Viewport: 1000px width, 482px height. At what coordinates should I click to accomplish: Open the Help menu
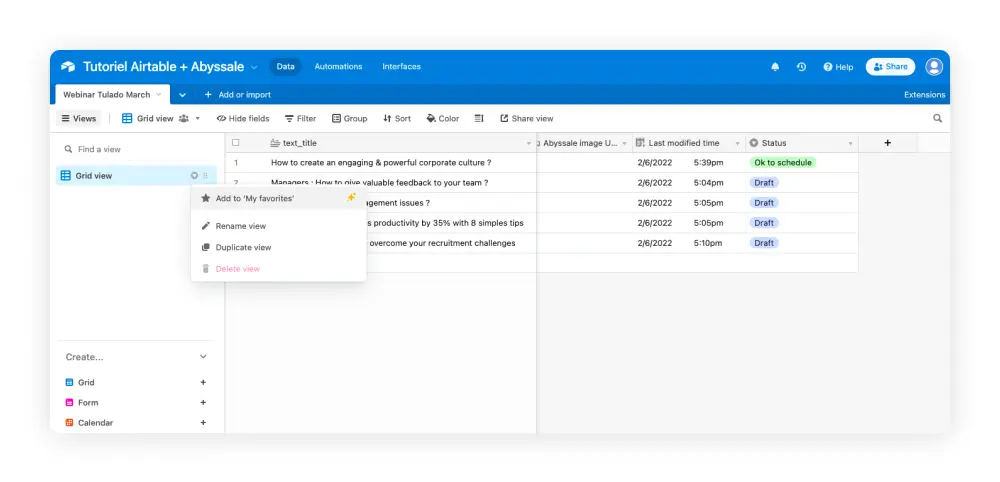point(838,66)
